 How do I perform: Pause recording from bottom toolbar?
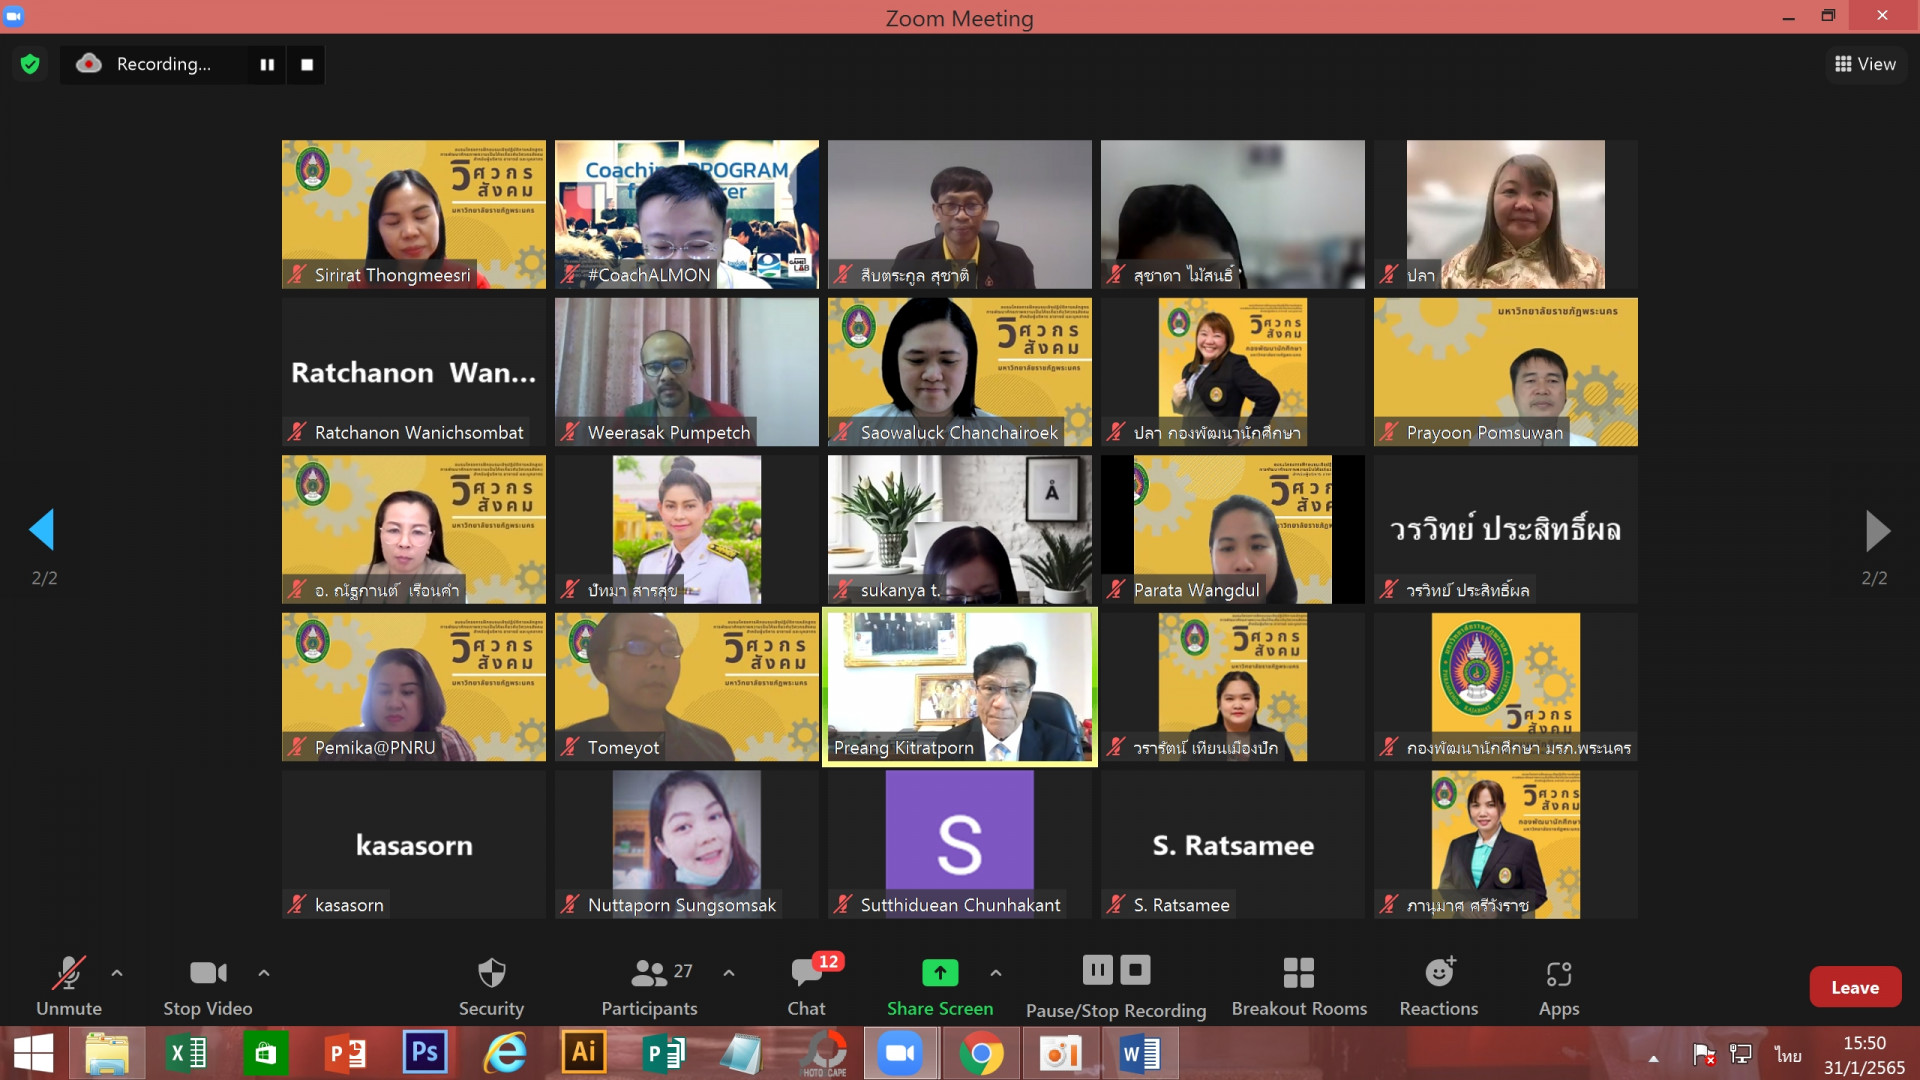coord(1097,970)
